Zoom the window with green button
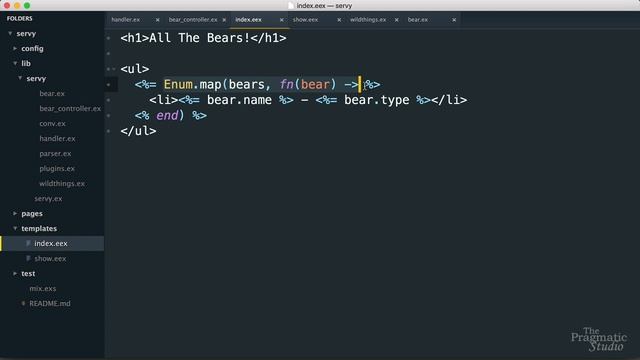The image size is (640, 360). pos(27,6)
